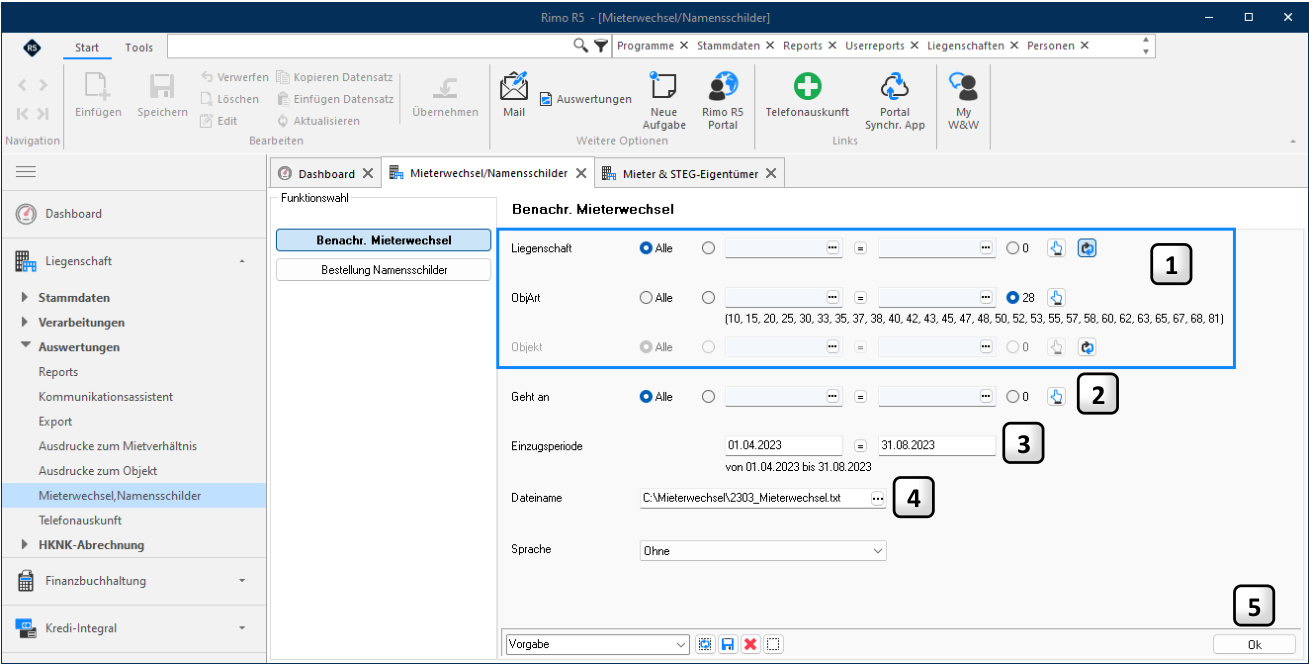Click the hand-select icon in Liegenschaft row
Viewport: 1309px width, 665px height.
click(x=1056, y=248)
